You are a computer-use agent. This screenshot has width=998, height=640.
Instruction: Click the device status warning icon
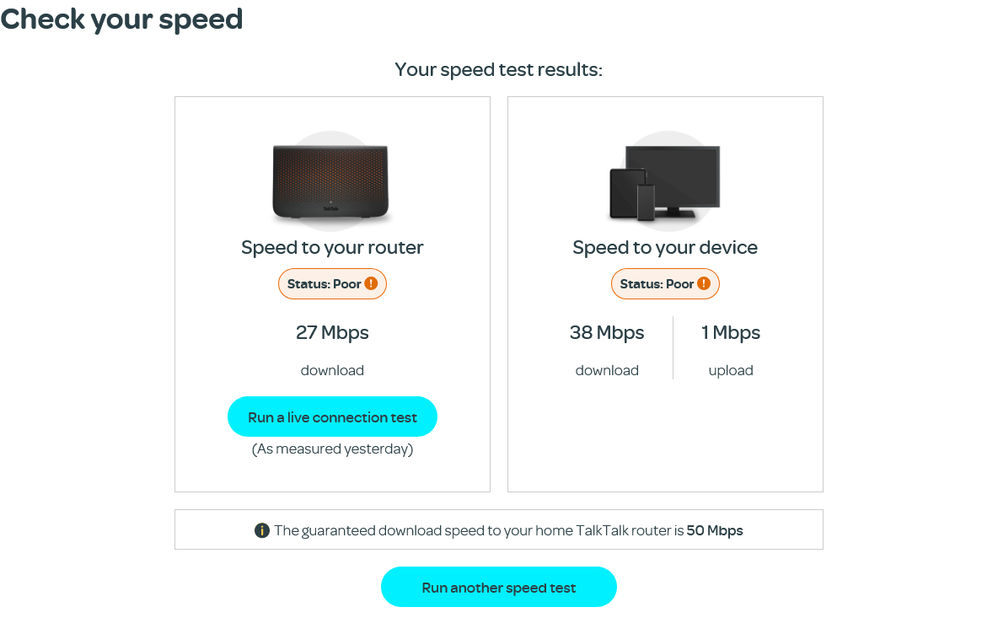(704, 284)
